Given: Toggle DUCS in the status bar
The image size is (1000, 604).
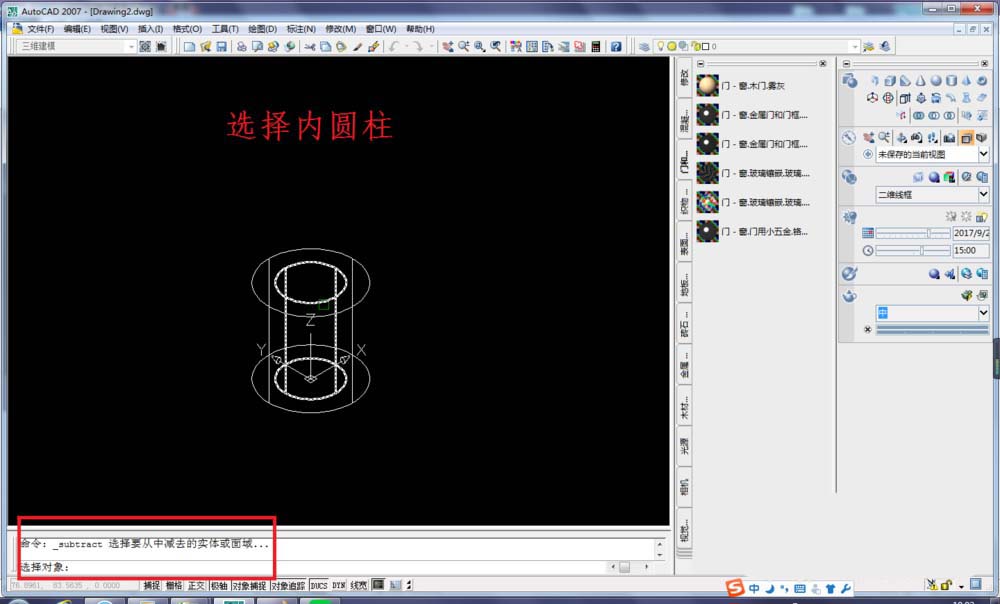Looking at the screenshot, I should pos(318,585).
